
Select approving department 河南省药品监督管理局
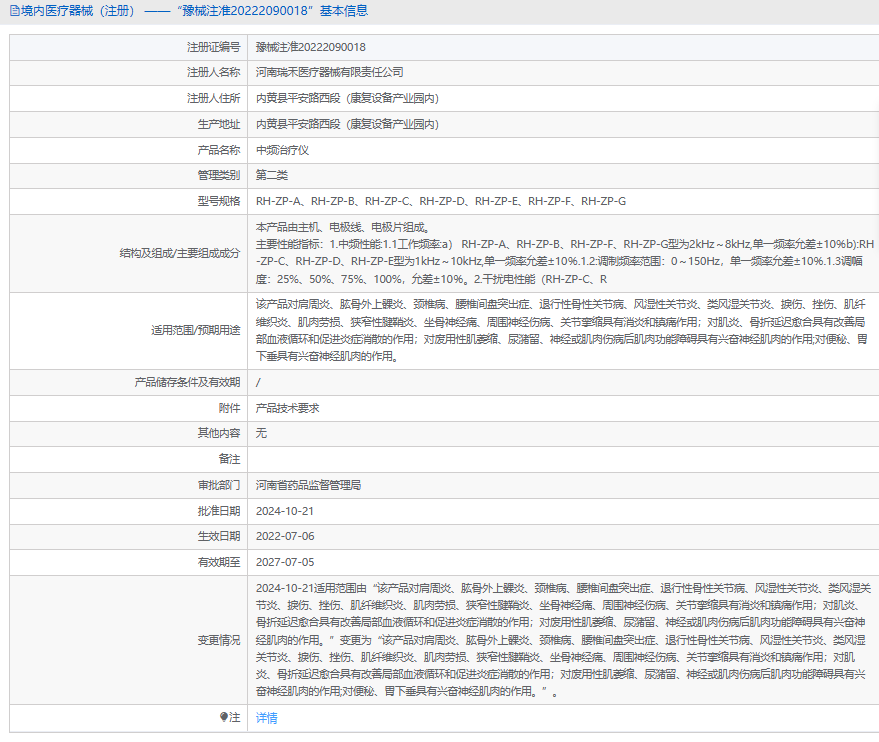(308, 485)
